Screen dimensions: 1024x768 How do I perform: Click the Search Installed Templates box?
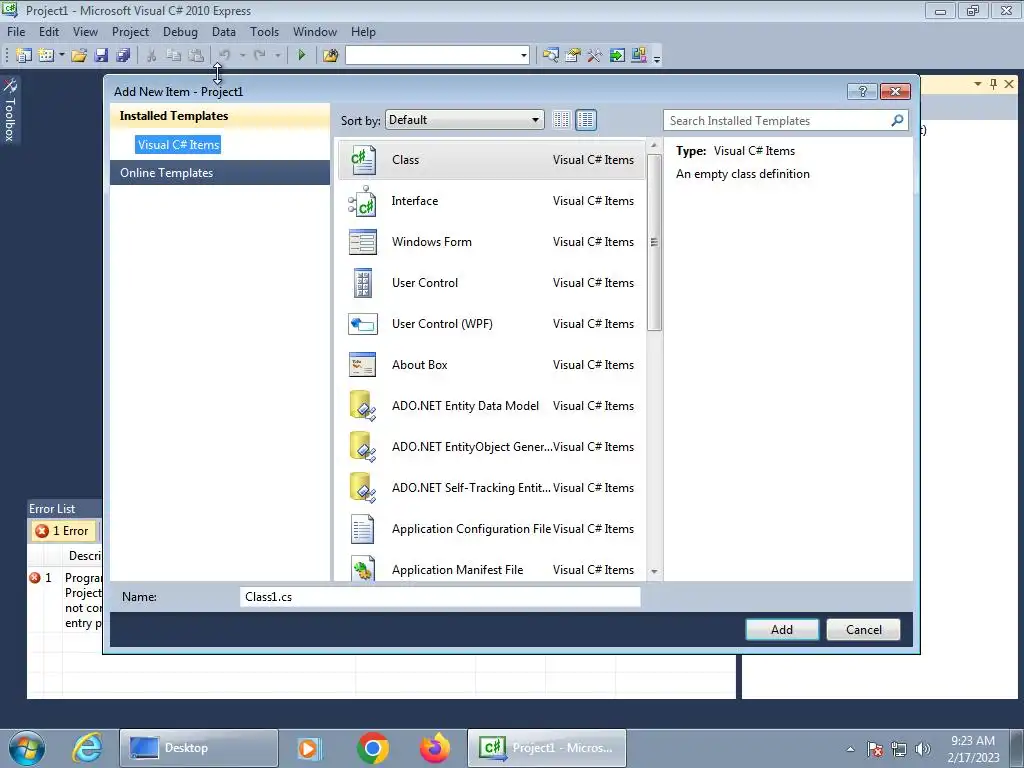pos(786,120)
